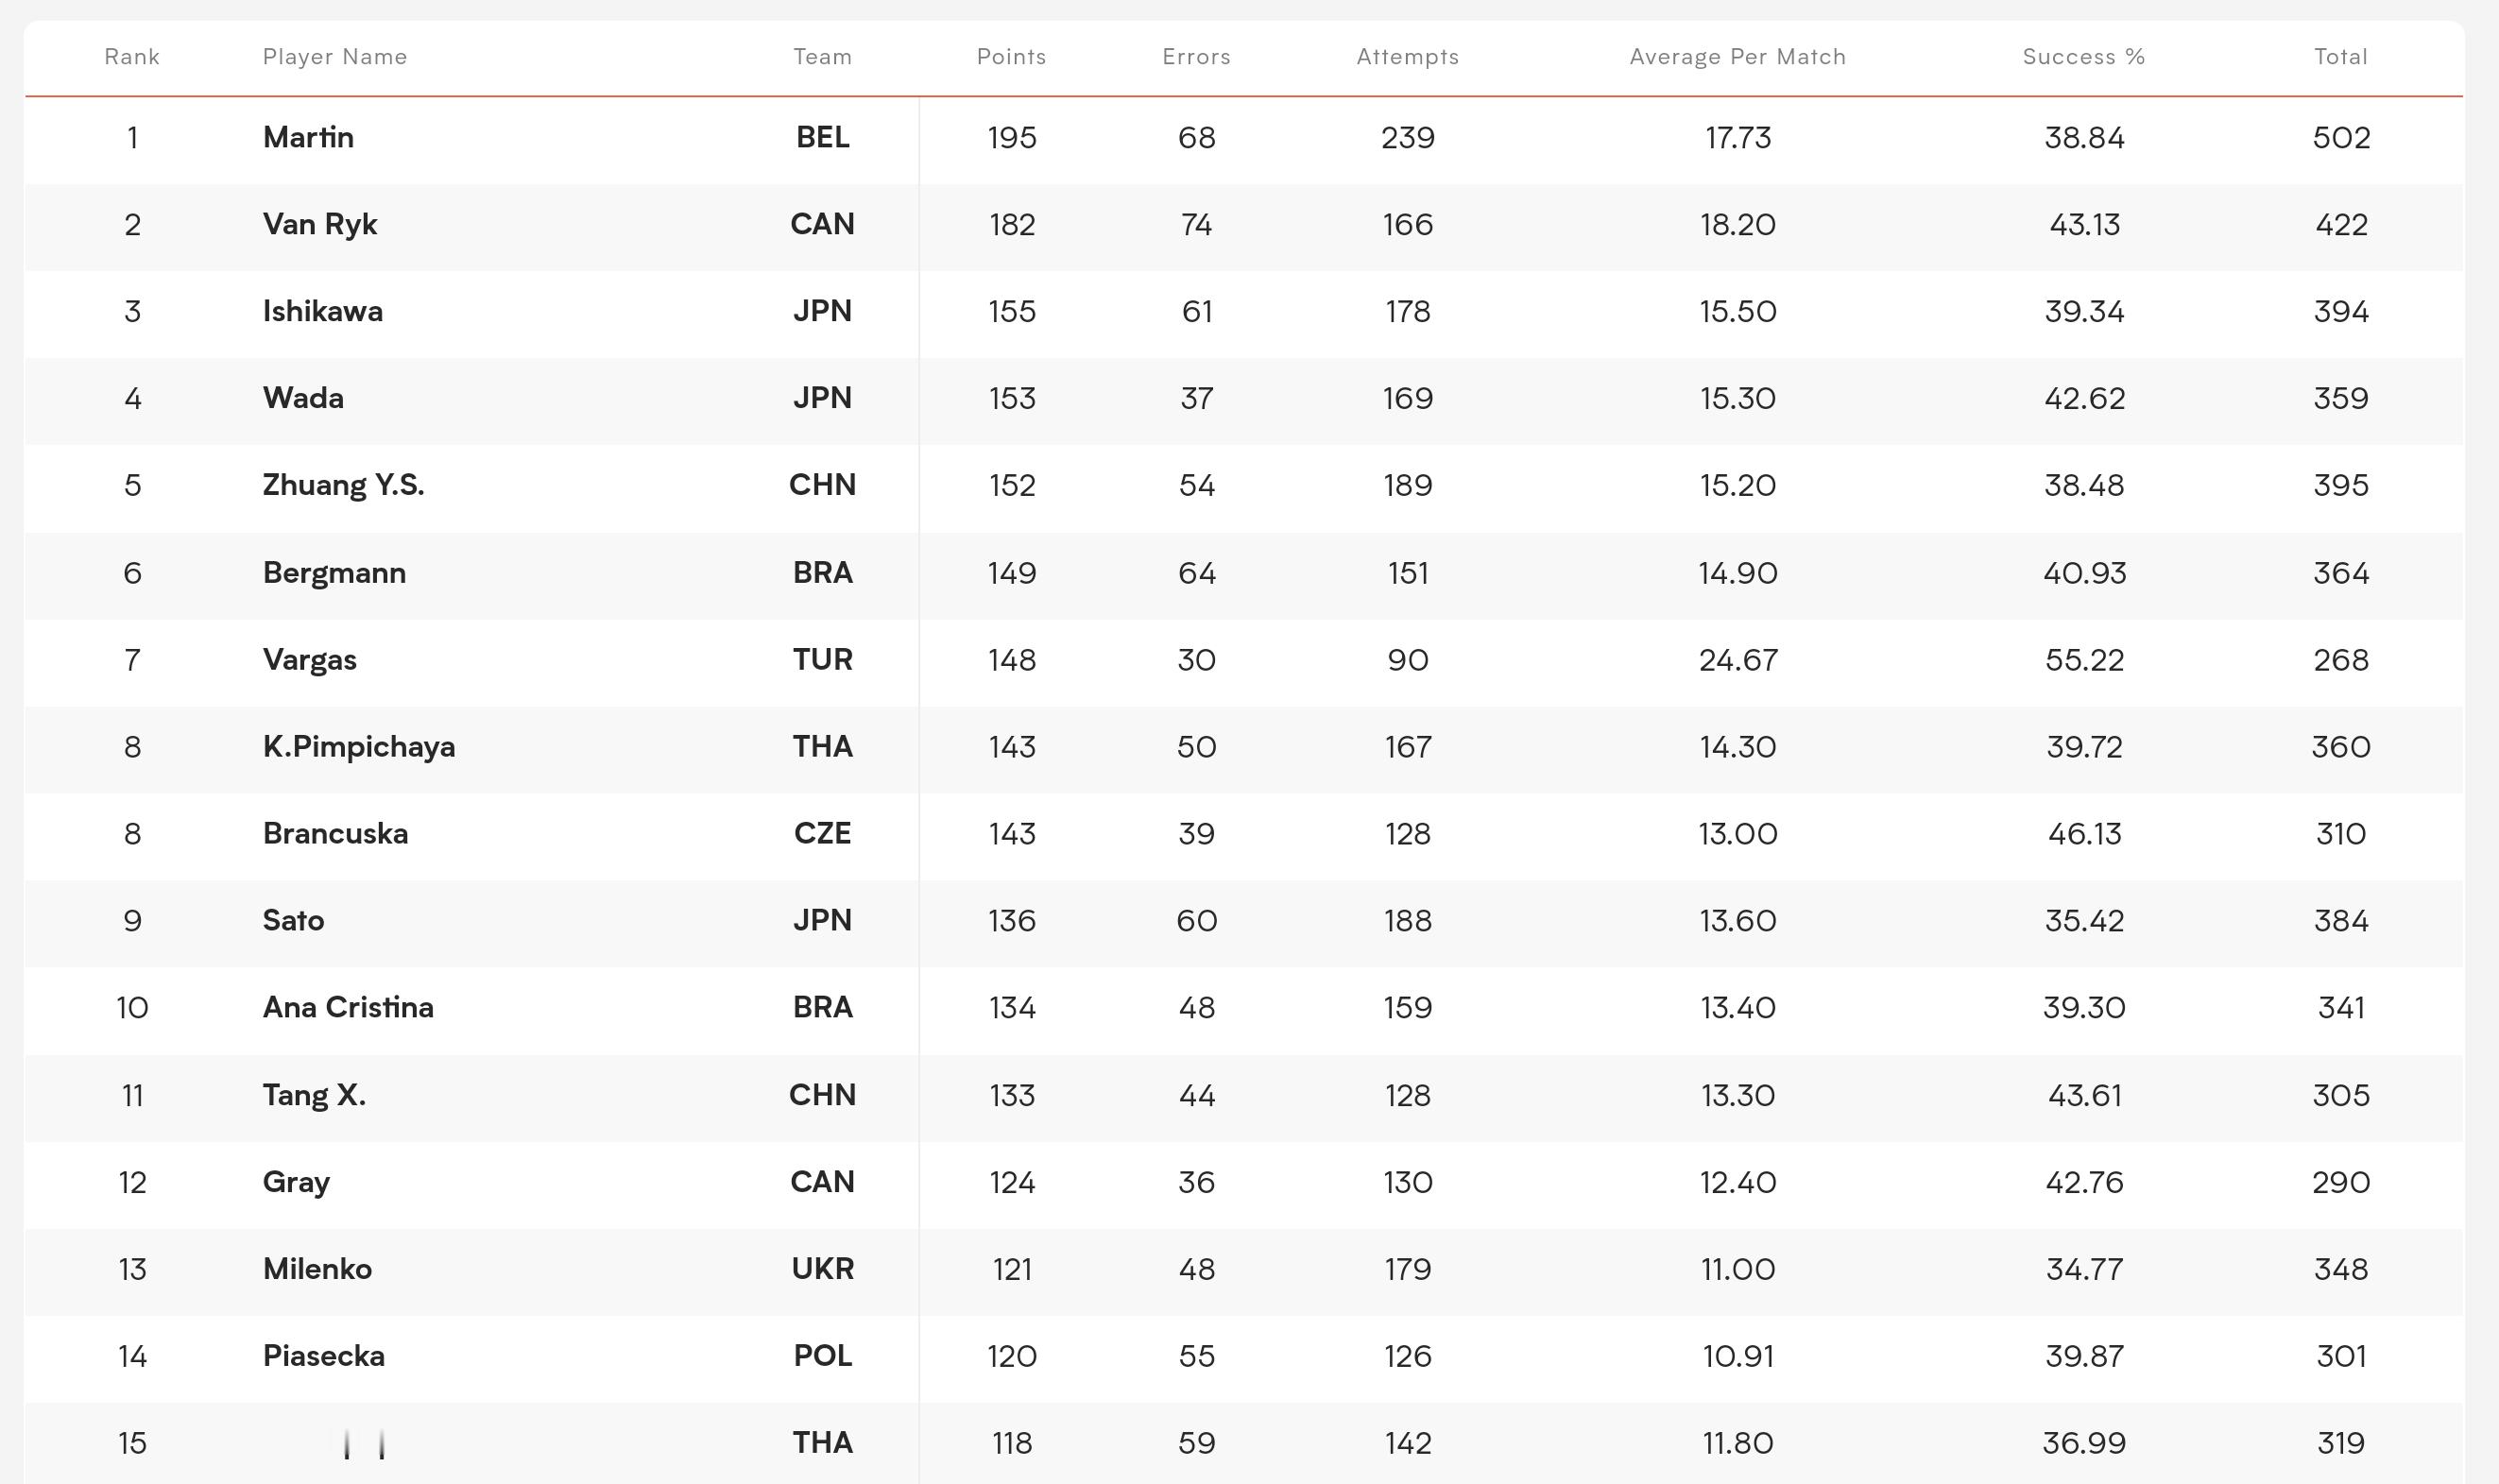Select the Ana Cristina row name
This screenshot has height=1484, width=2499.
(x=347, y=1007)
